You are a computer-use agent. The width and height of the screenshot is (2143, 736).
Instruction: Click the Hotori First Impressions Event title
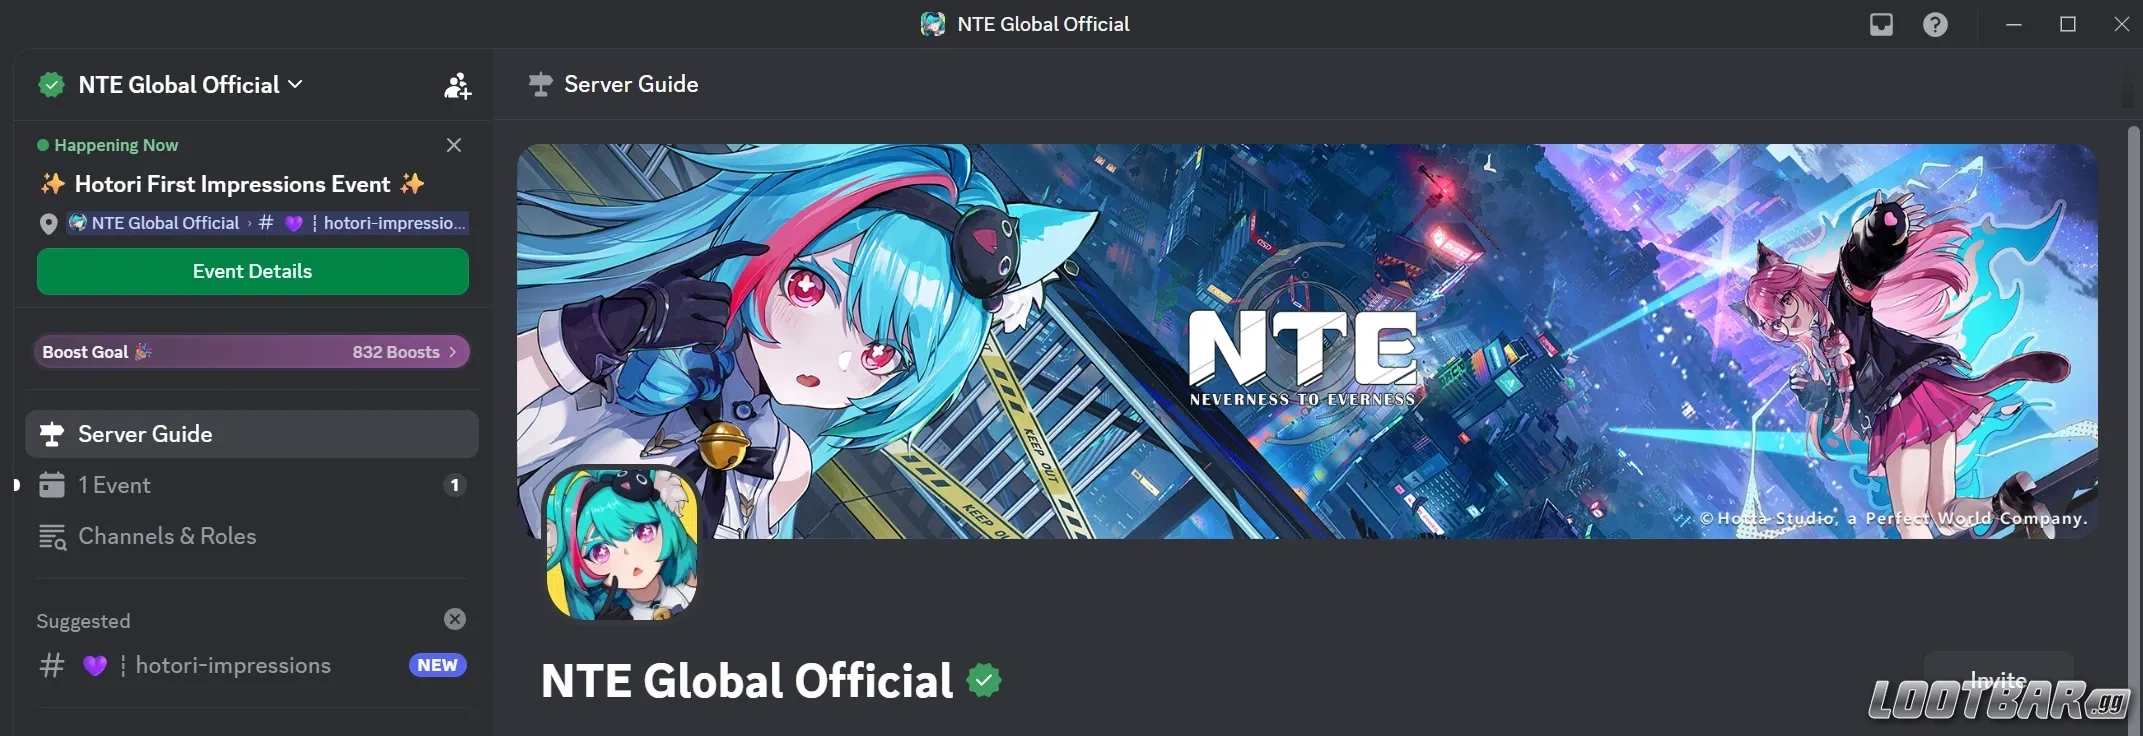coord(232,184)
